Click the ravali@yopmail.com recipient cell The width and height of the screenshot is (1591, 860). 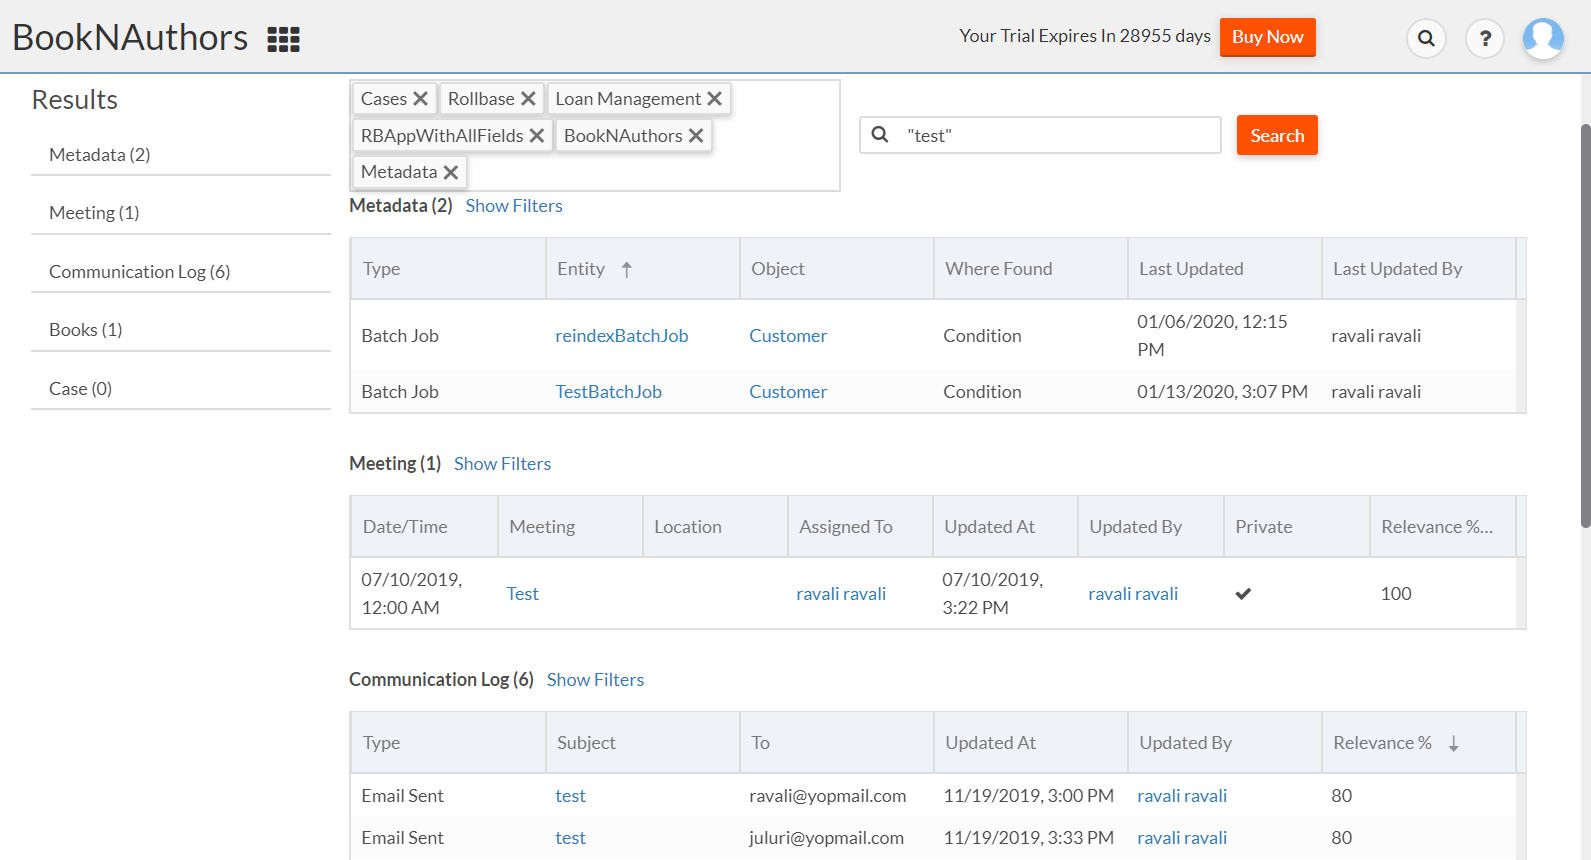tap(828, 796)
